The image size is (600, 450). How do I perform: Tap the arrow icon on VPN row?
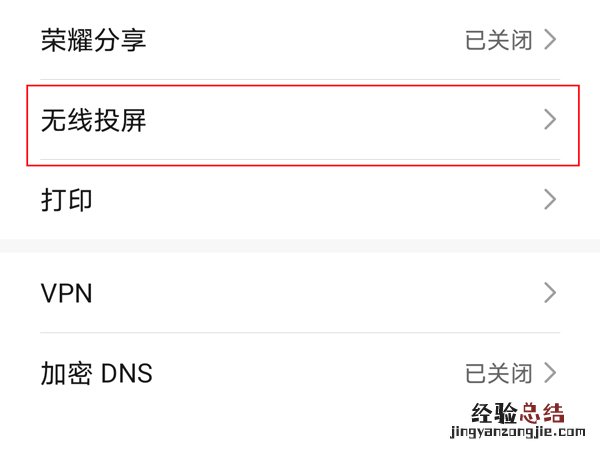(549, 293)
